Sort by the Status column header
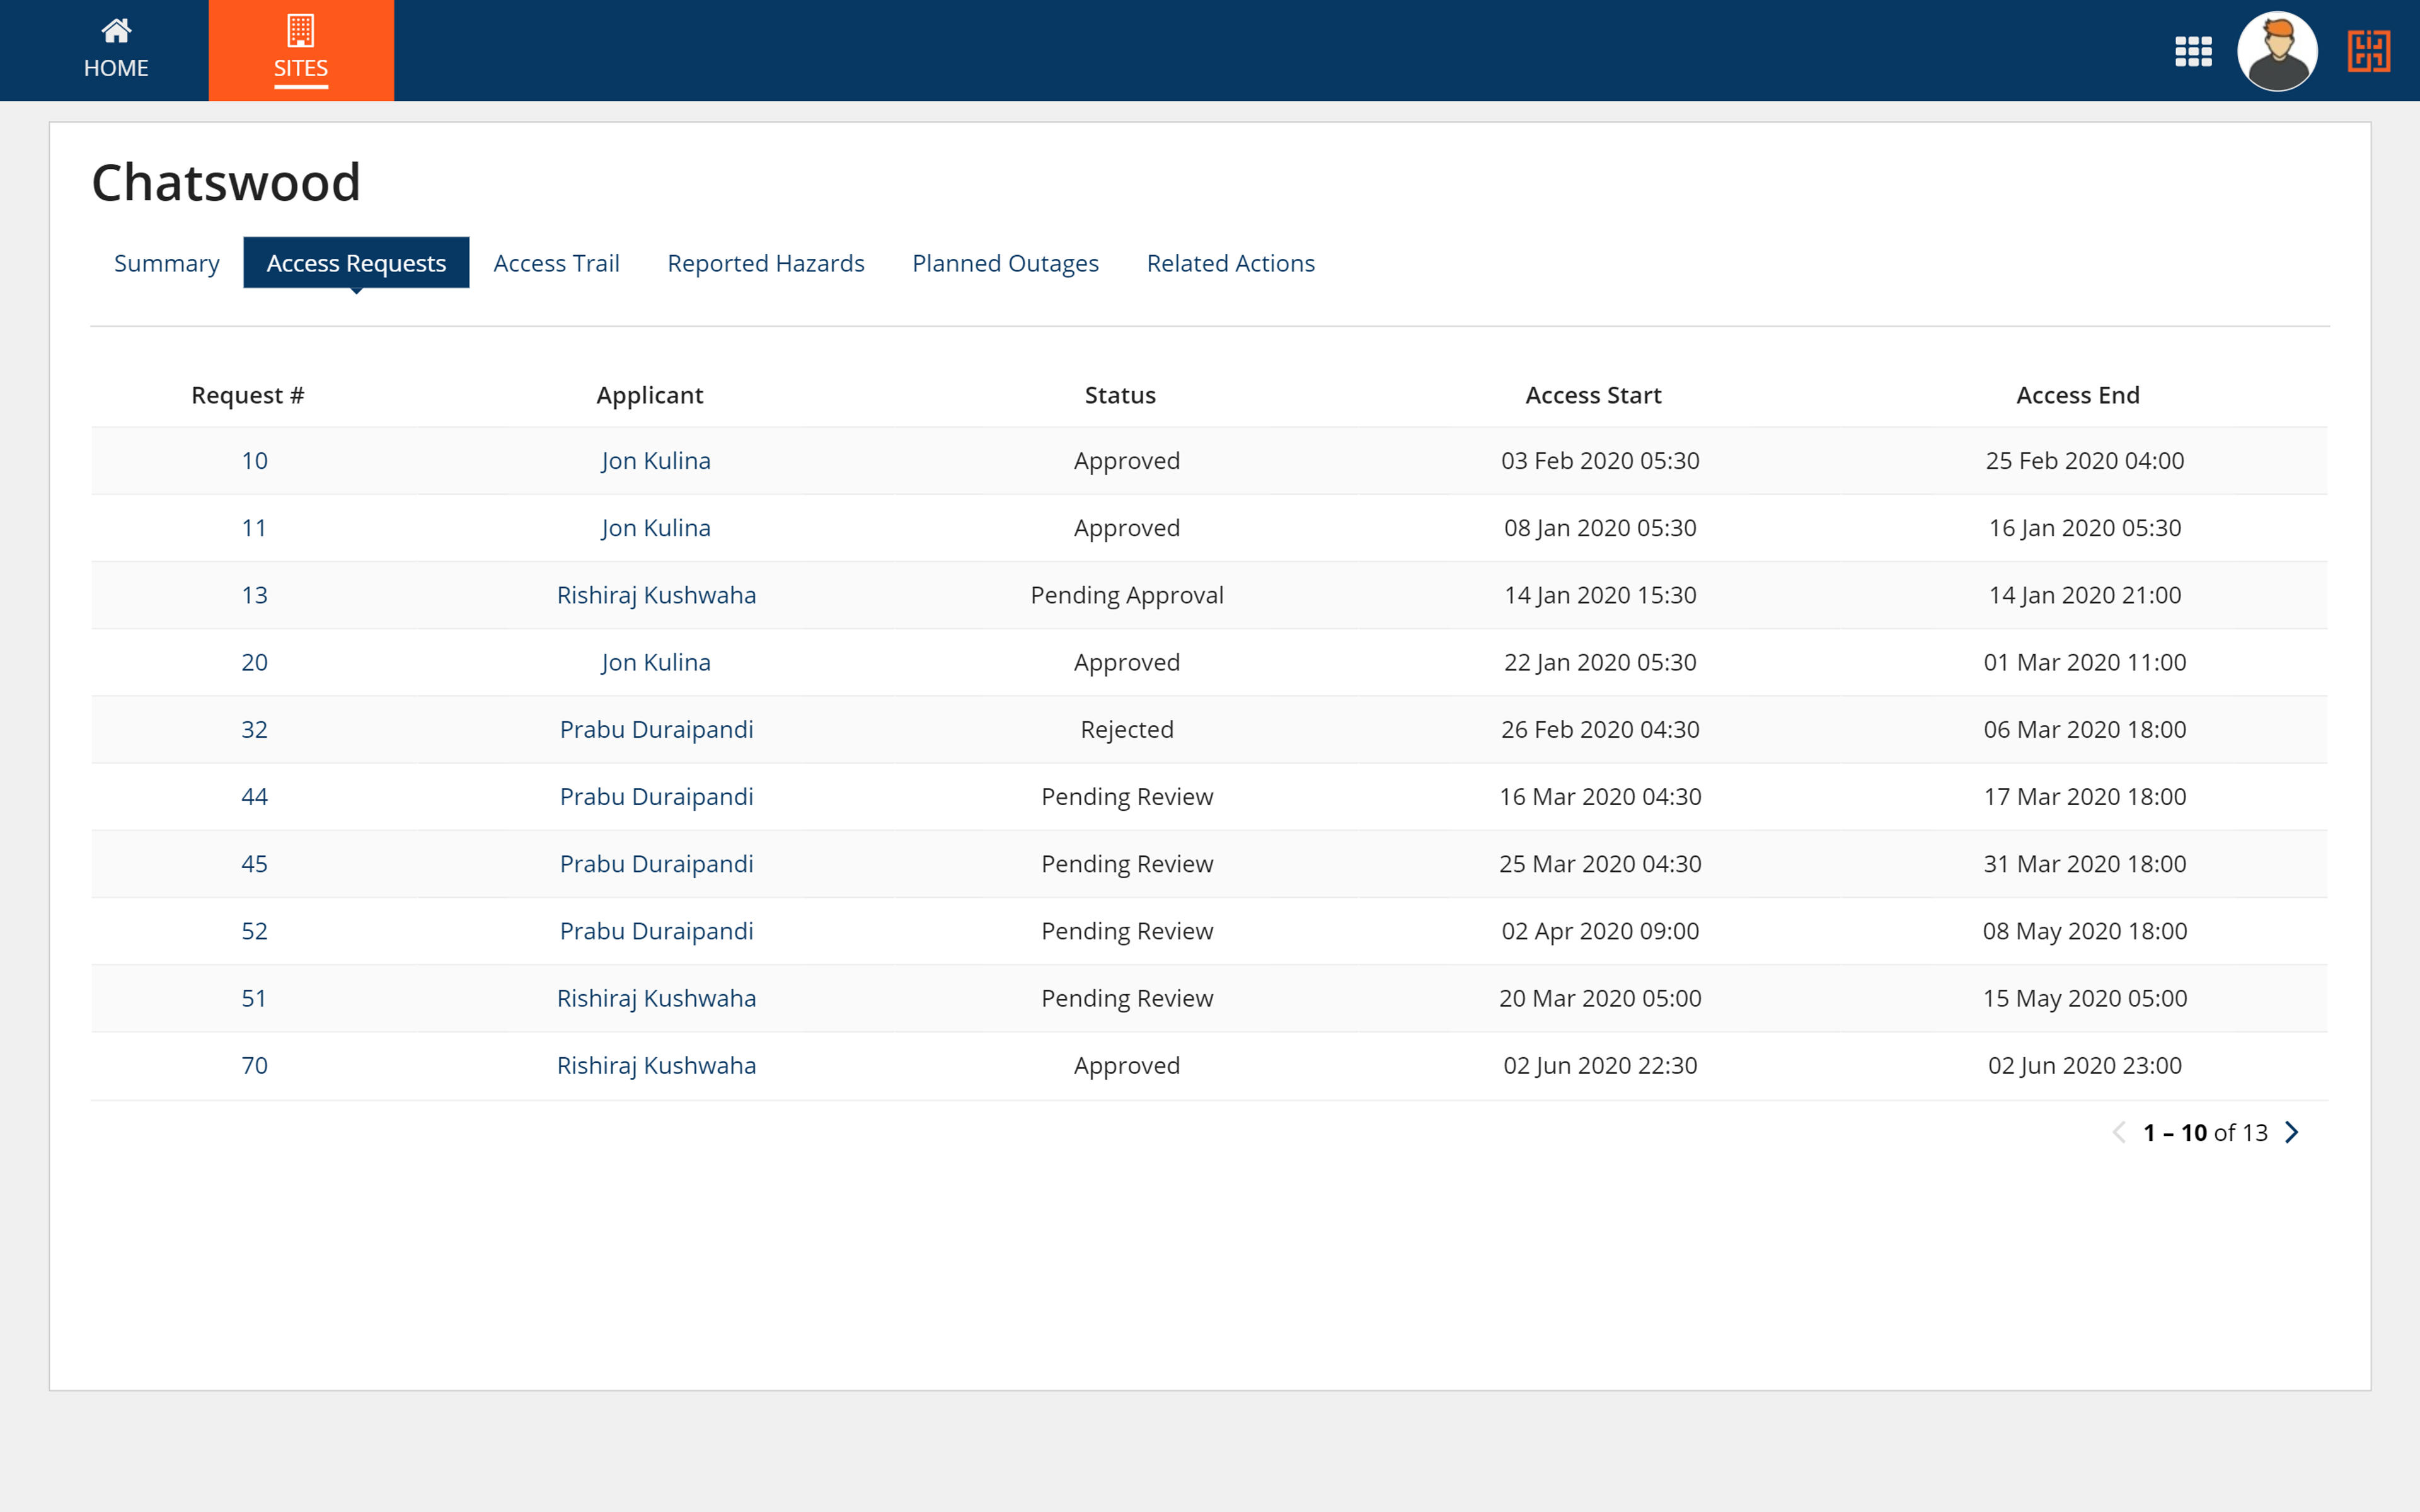2420x1512 pixels. click(1120, 395)
